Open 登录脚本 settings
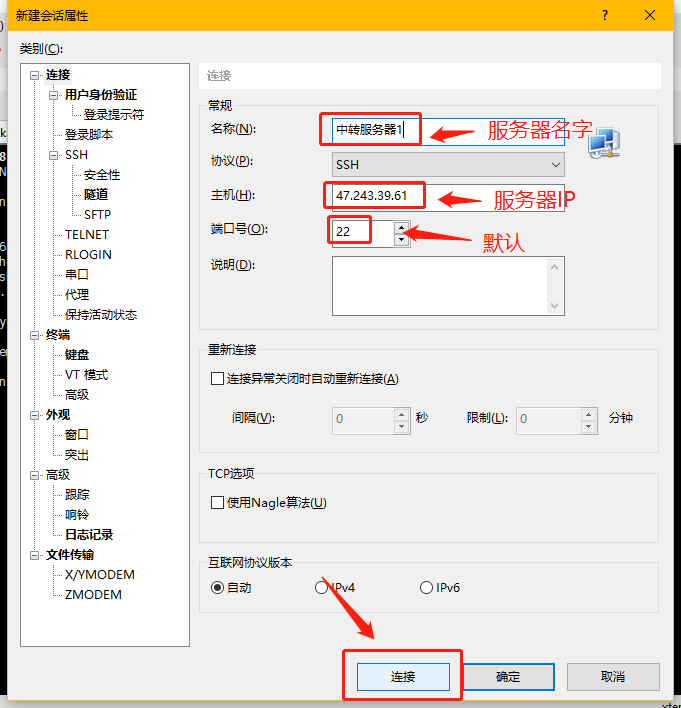 89,135
